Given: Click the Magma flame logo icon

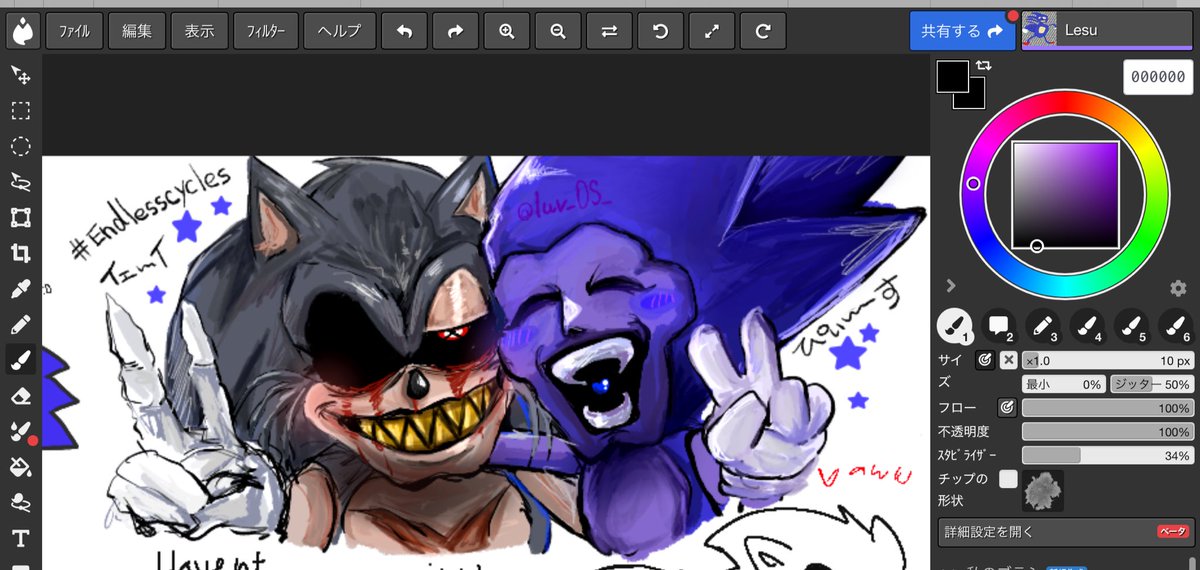Looking at the screenshot, I should [21, 31].
